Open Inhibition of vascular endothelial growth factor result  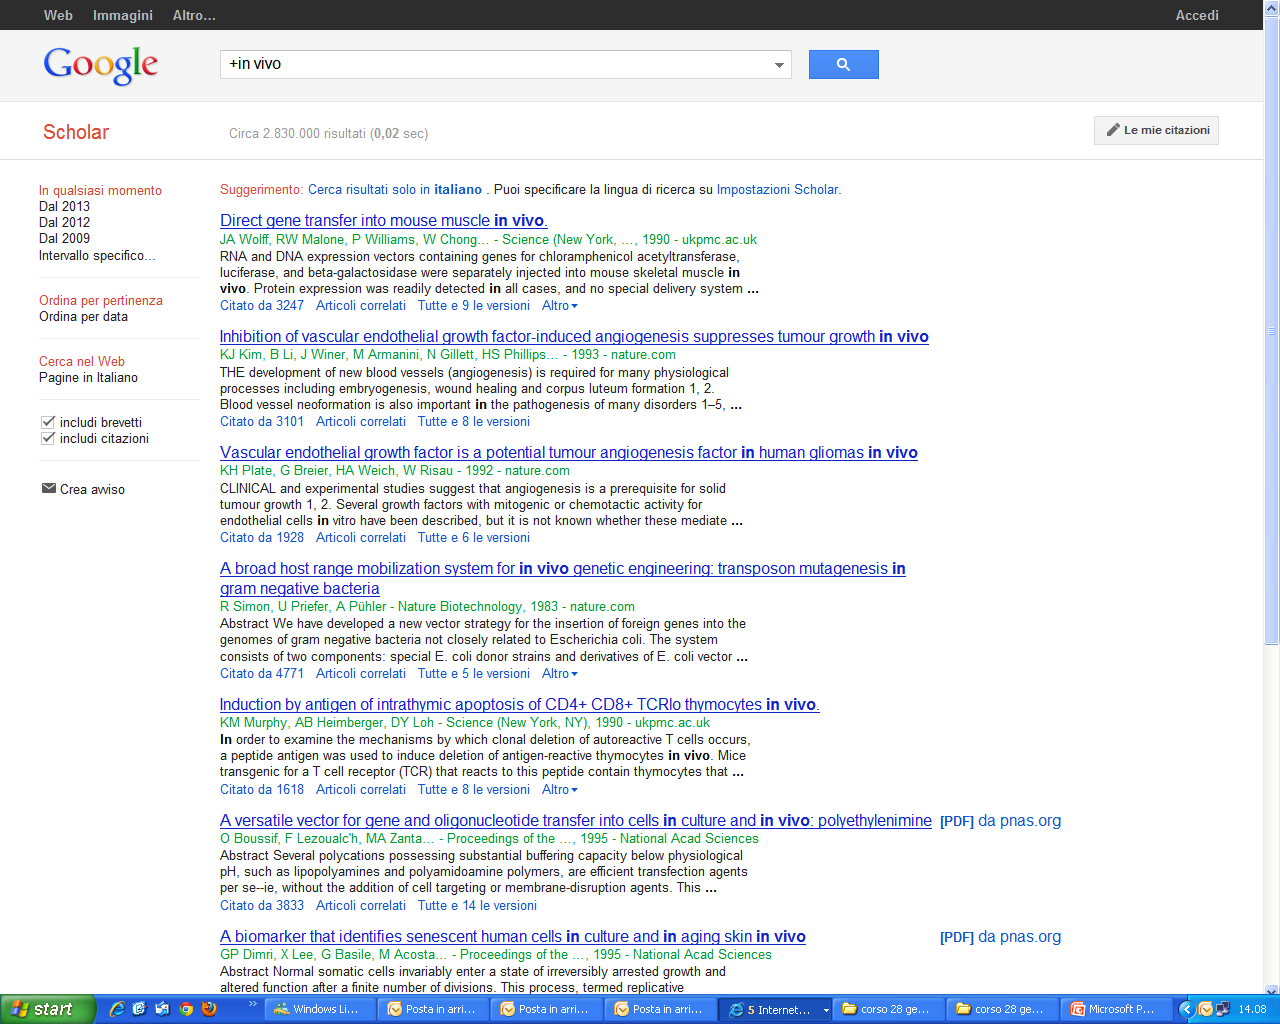[574, 336]
